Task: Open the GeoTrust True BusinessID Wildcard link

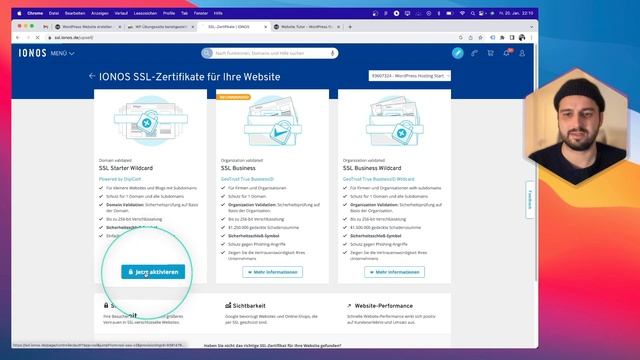Action: coord(378,179)
